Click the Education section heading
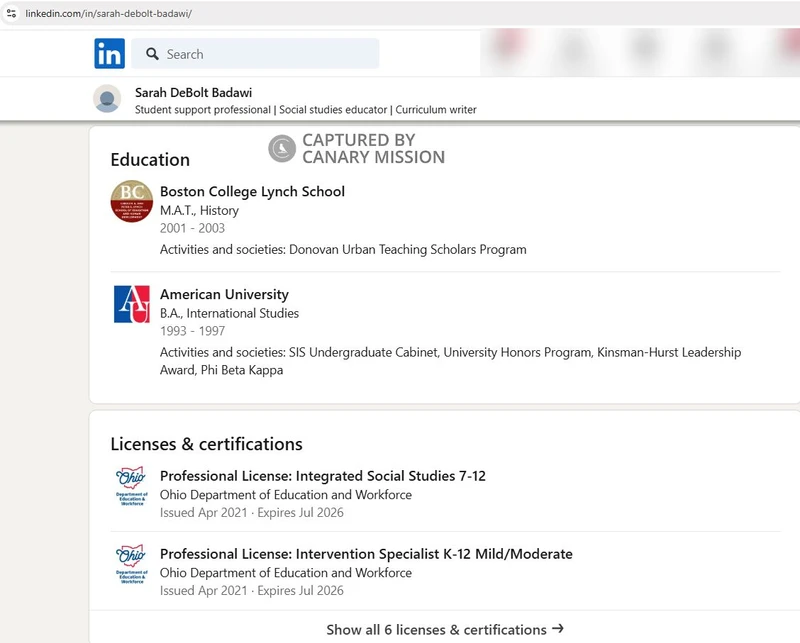 coord(150,160)
